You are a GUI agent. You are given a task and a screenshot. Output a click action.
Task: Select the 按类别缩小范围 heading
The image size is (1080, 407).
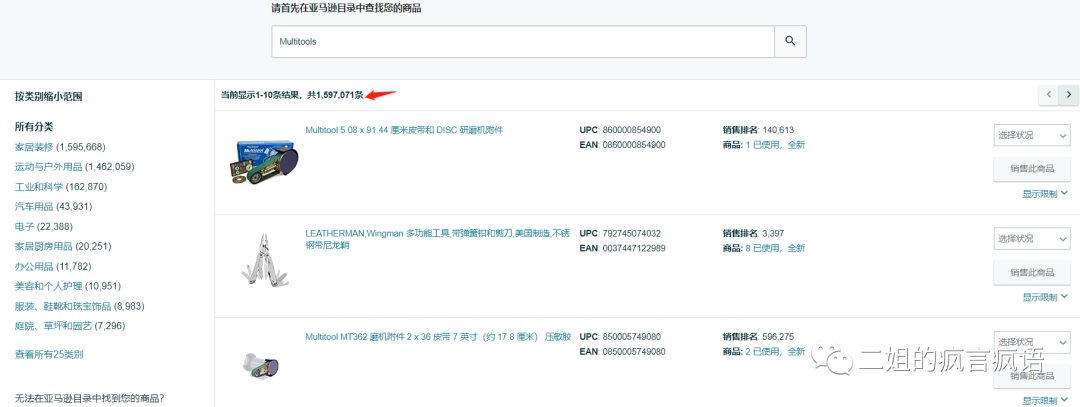[x=49, y=97]
